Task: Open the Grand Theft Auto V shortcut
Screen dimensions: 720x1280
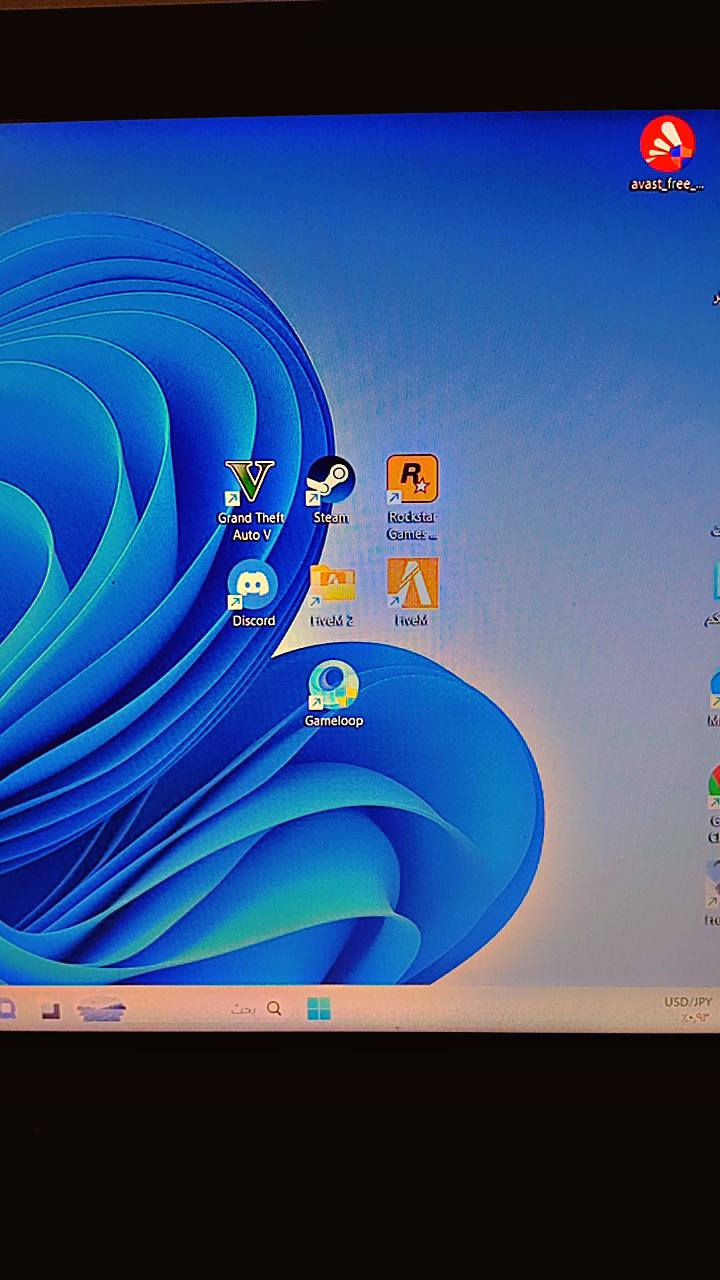Action: (250, 483)
